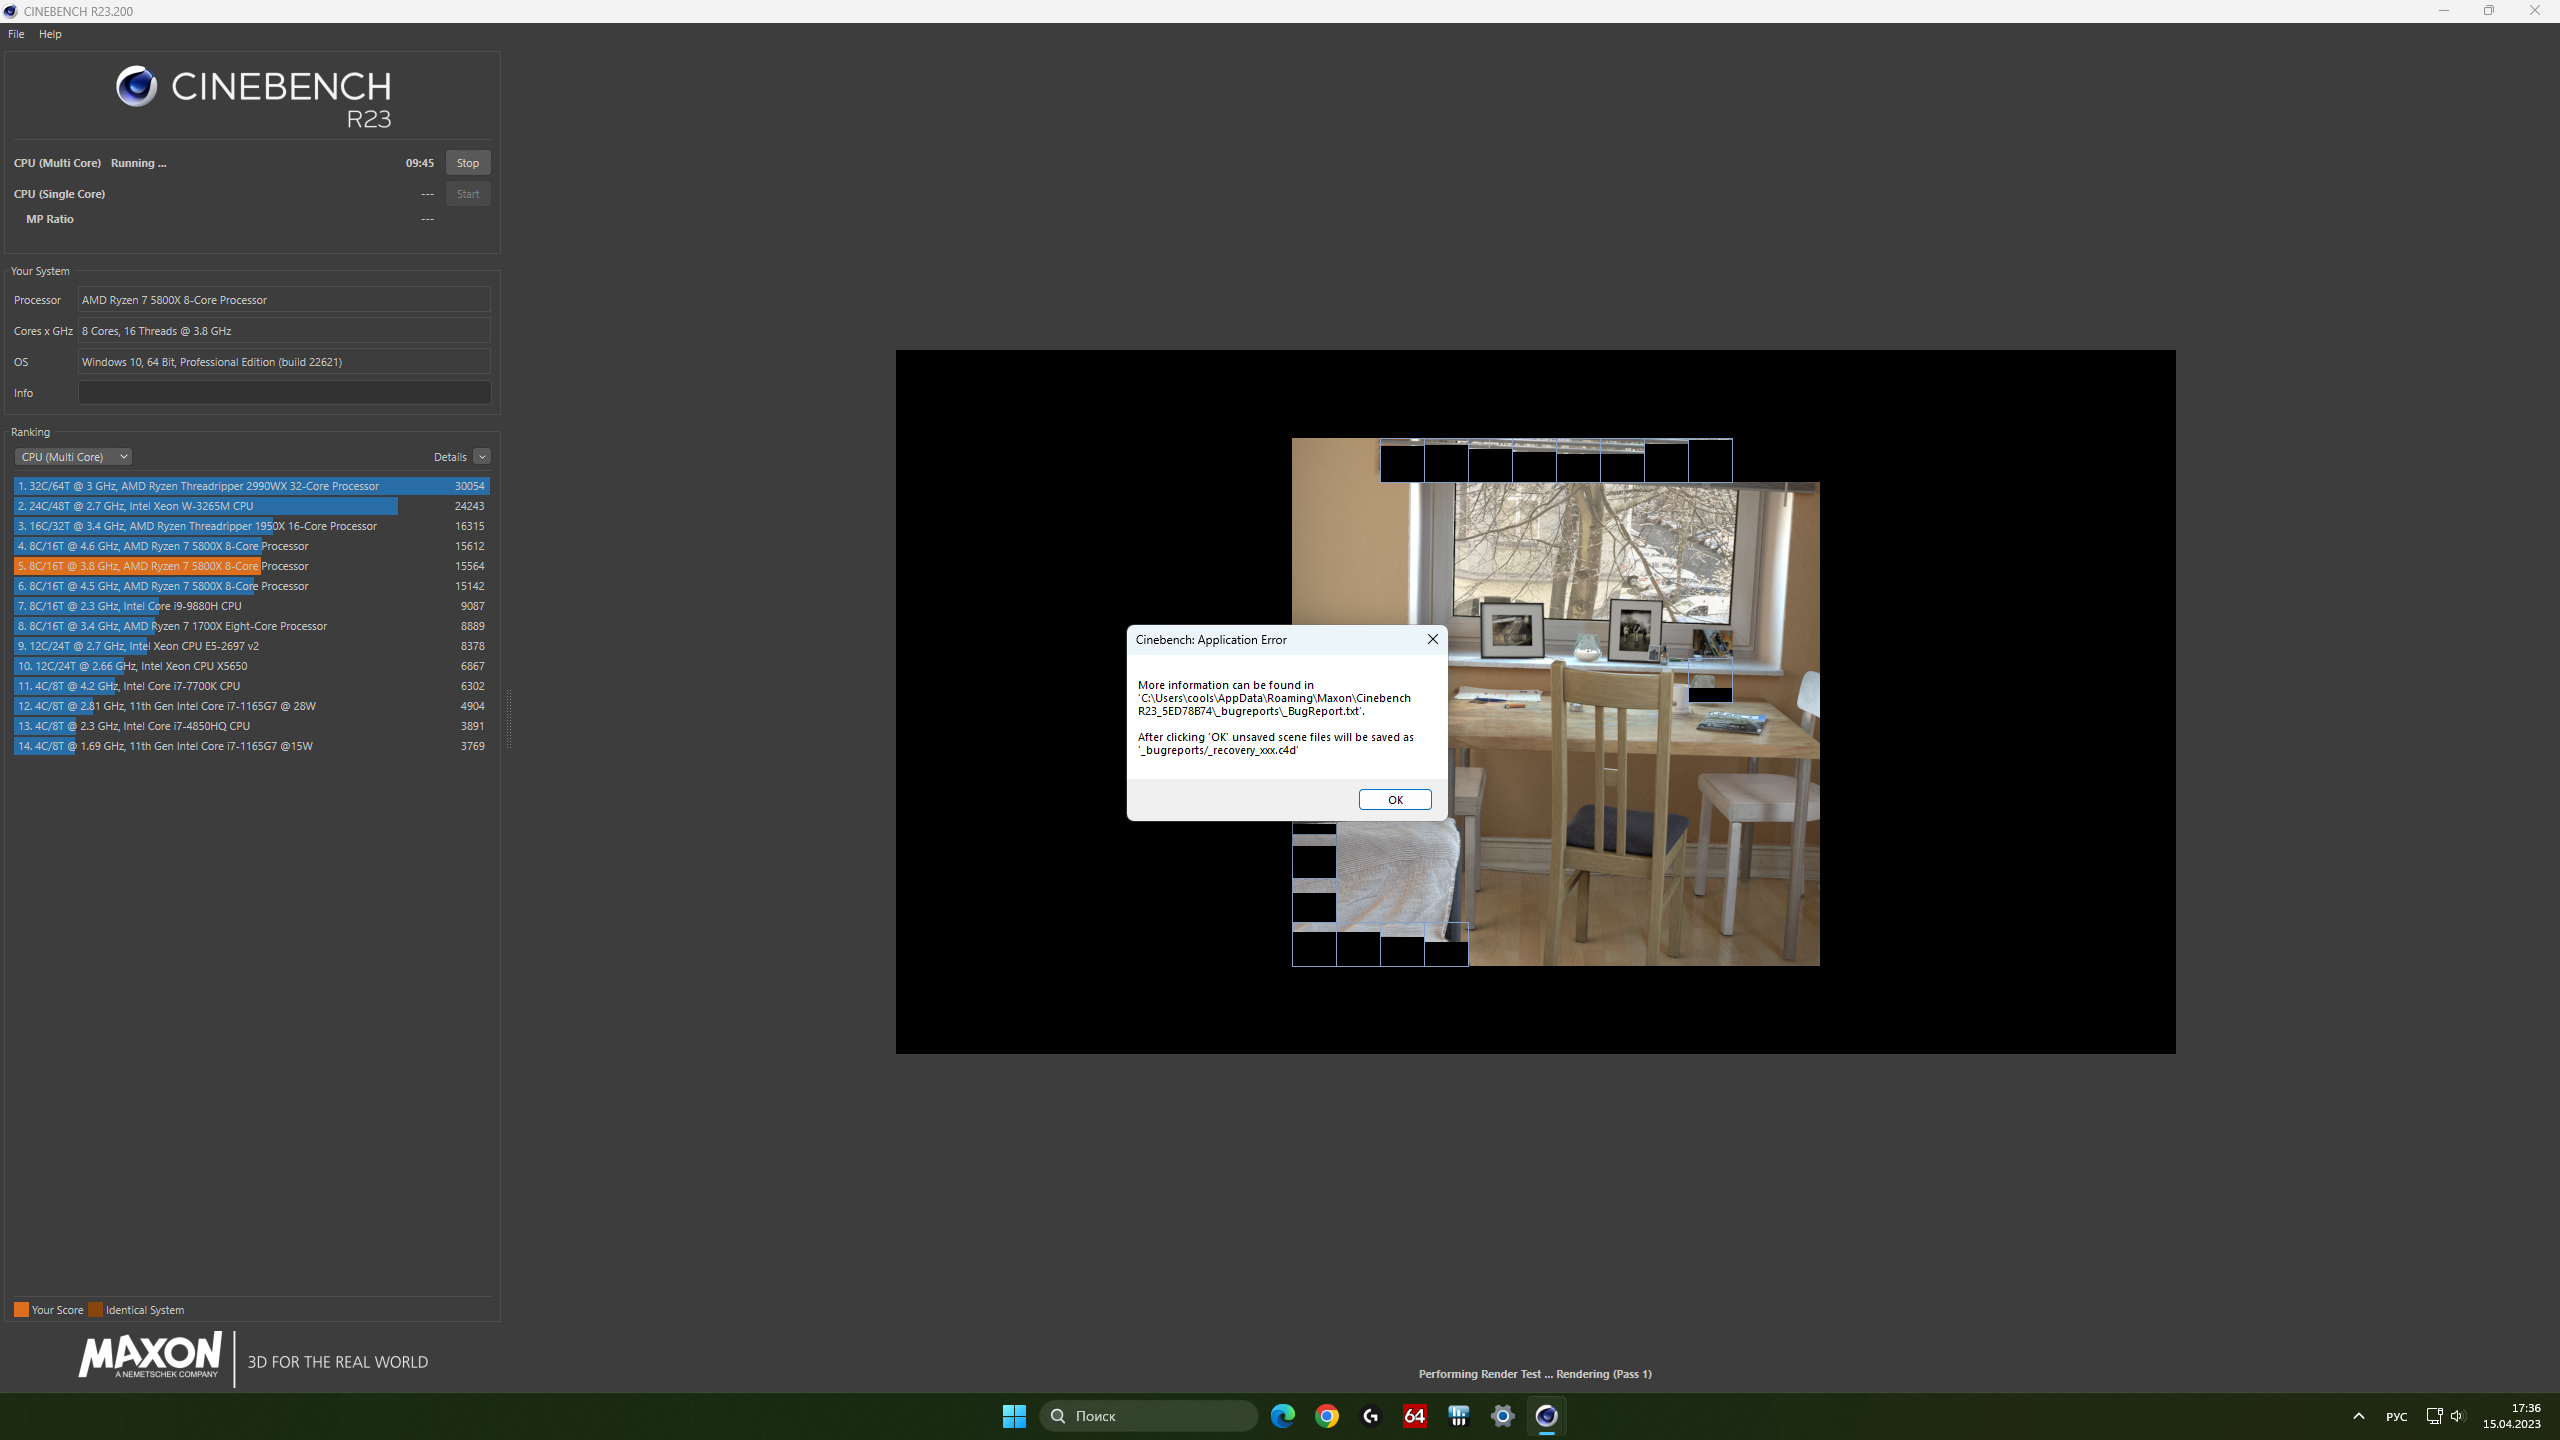Open the Help menu
2560x1440 pixels.
pos(50,34)
